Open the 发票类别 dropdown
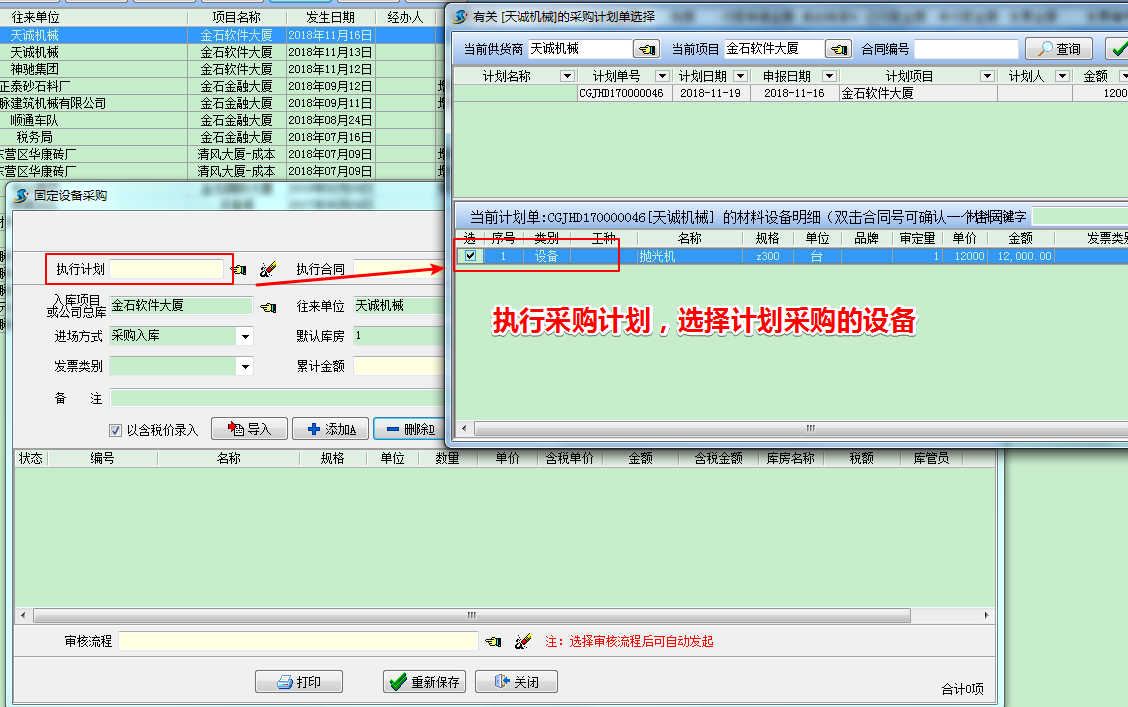 pyautogui.click(x=246, y=366)
